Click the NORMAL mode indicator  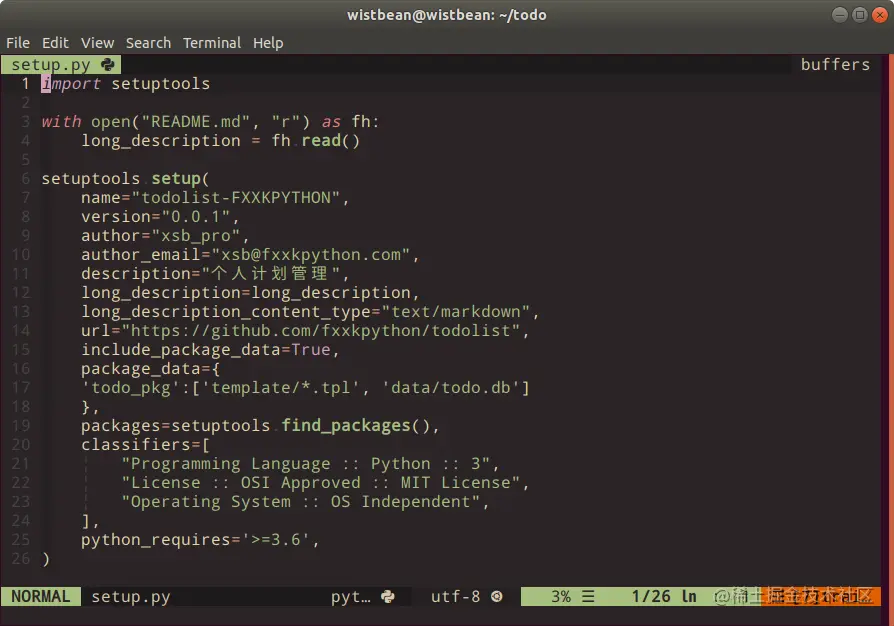[40, 596]
